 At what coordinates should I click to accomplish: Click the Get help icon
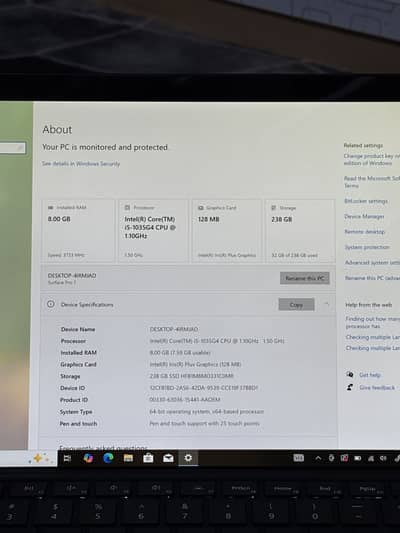(x=350, y=374)
